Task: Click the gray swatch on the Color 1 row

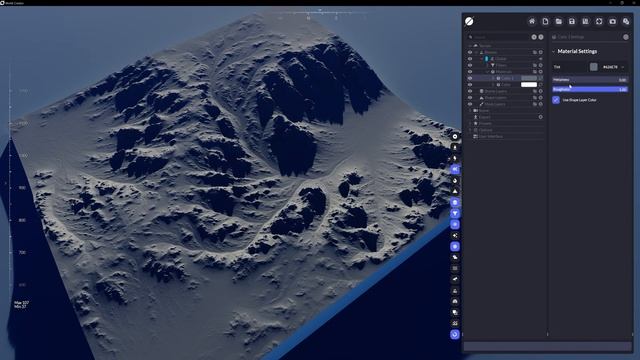Action: (529, 78)
